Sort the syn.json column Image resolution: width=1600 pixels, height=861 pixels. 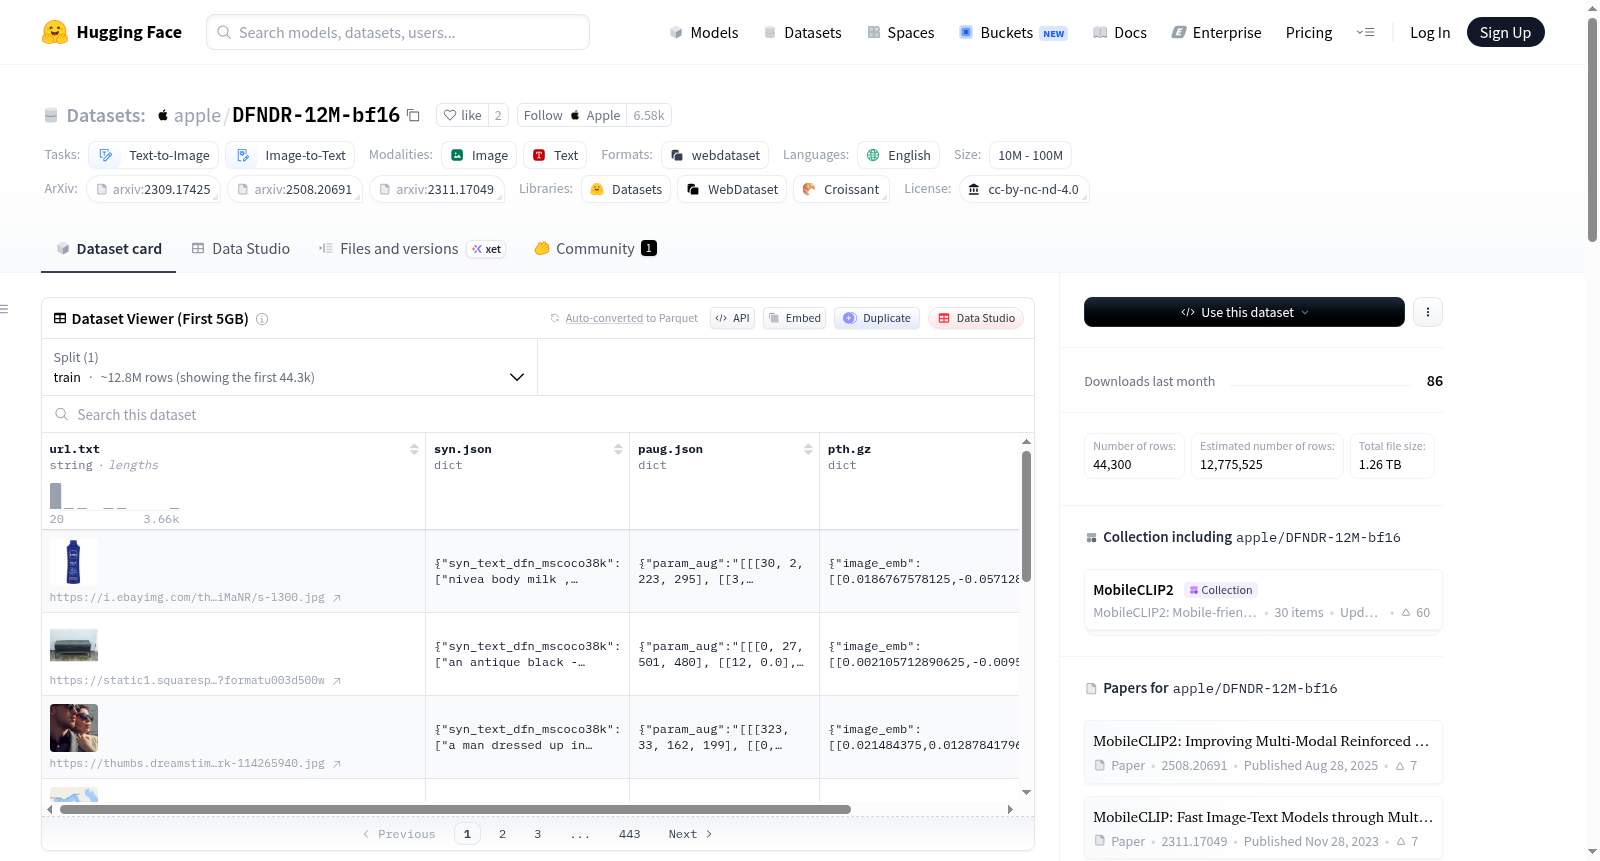tap(618, 449)
